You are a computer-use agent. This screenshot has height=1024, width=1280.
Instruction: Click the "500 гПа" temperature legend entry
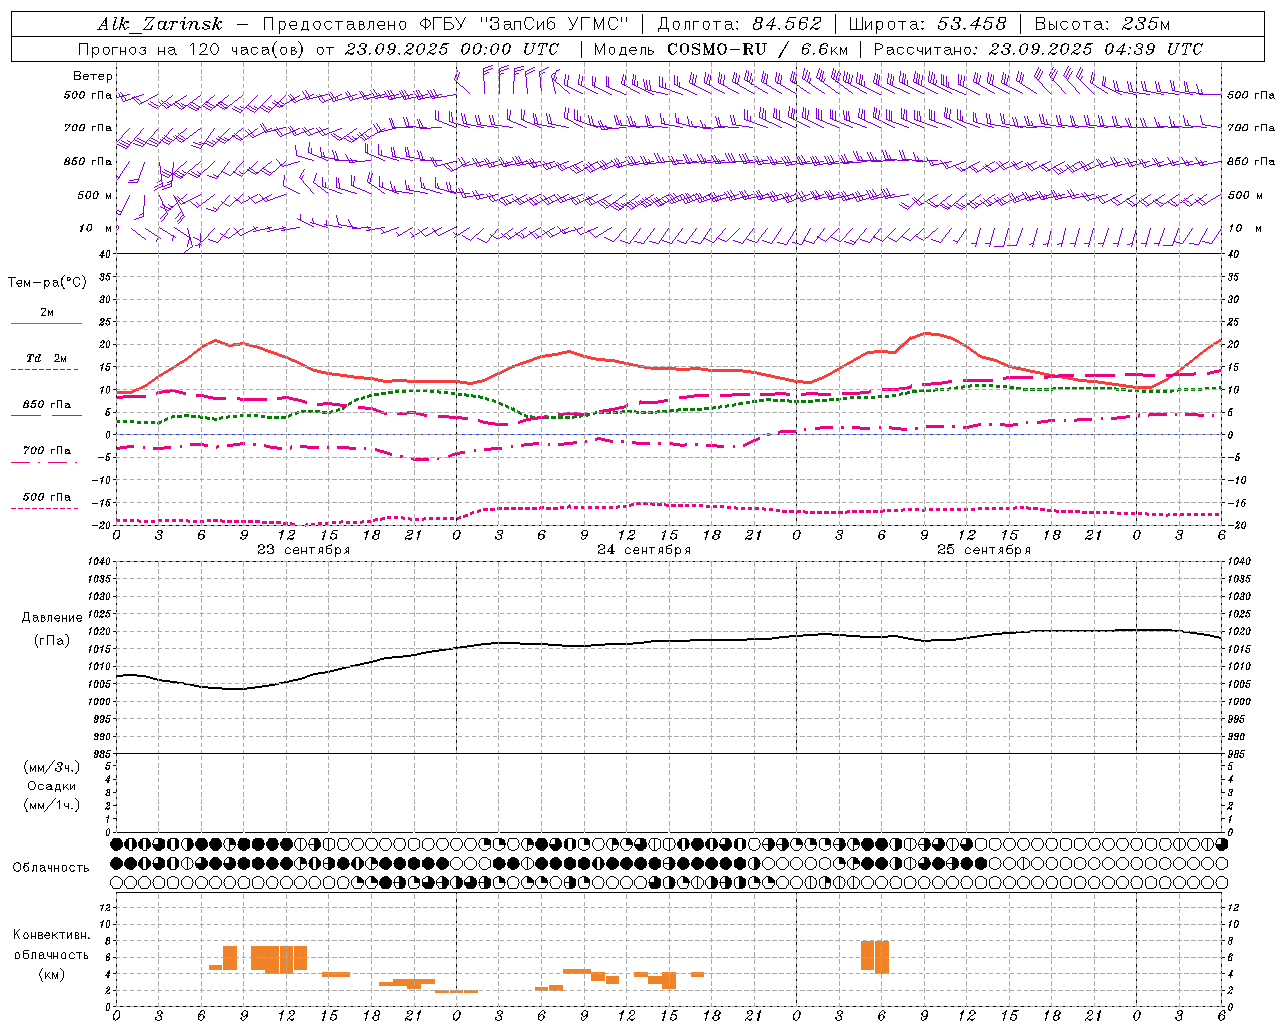[47, 497]
